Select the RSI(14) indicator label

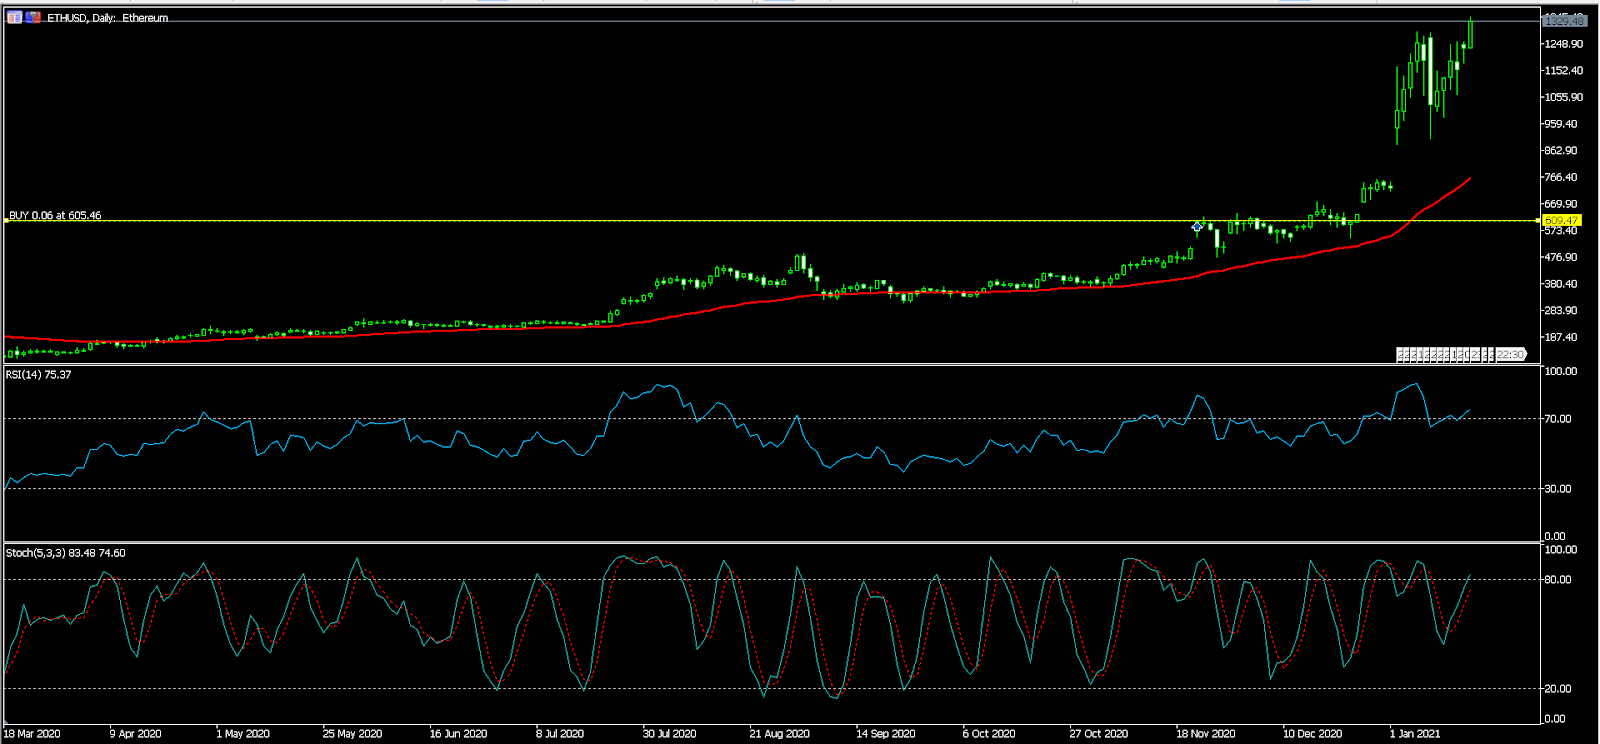pyautogui.click(x=38, y=375)
